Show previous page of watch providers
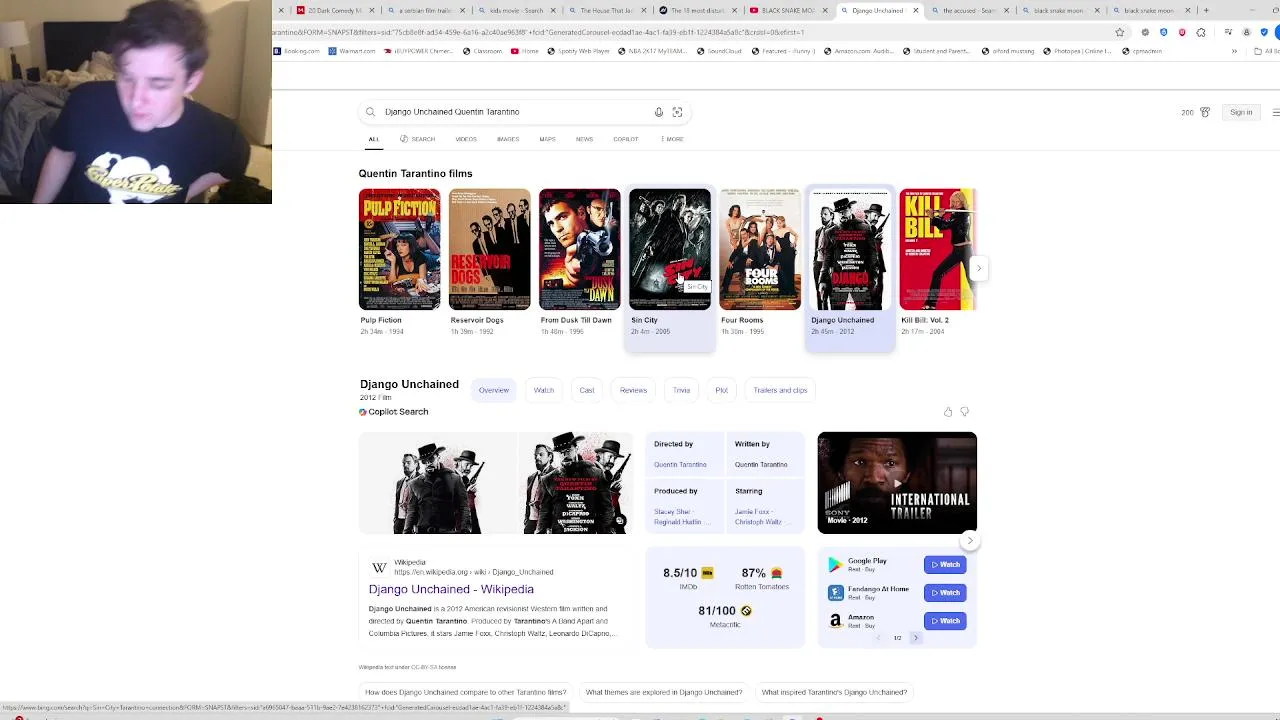The width and height of the screenshot is (1280, 720). 879,638
